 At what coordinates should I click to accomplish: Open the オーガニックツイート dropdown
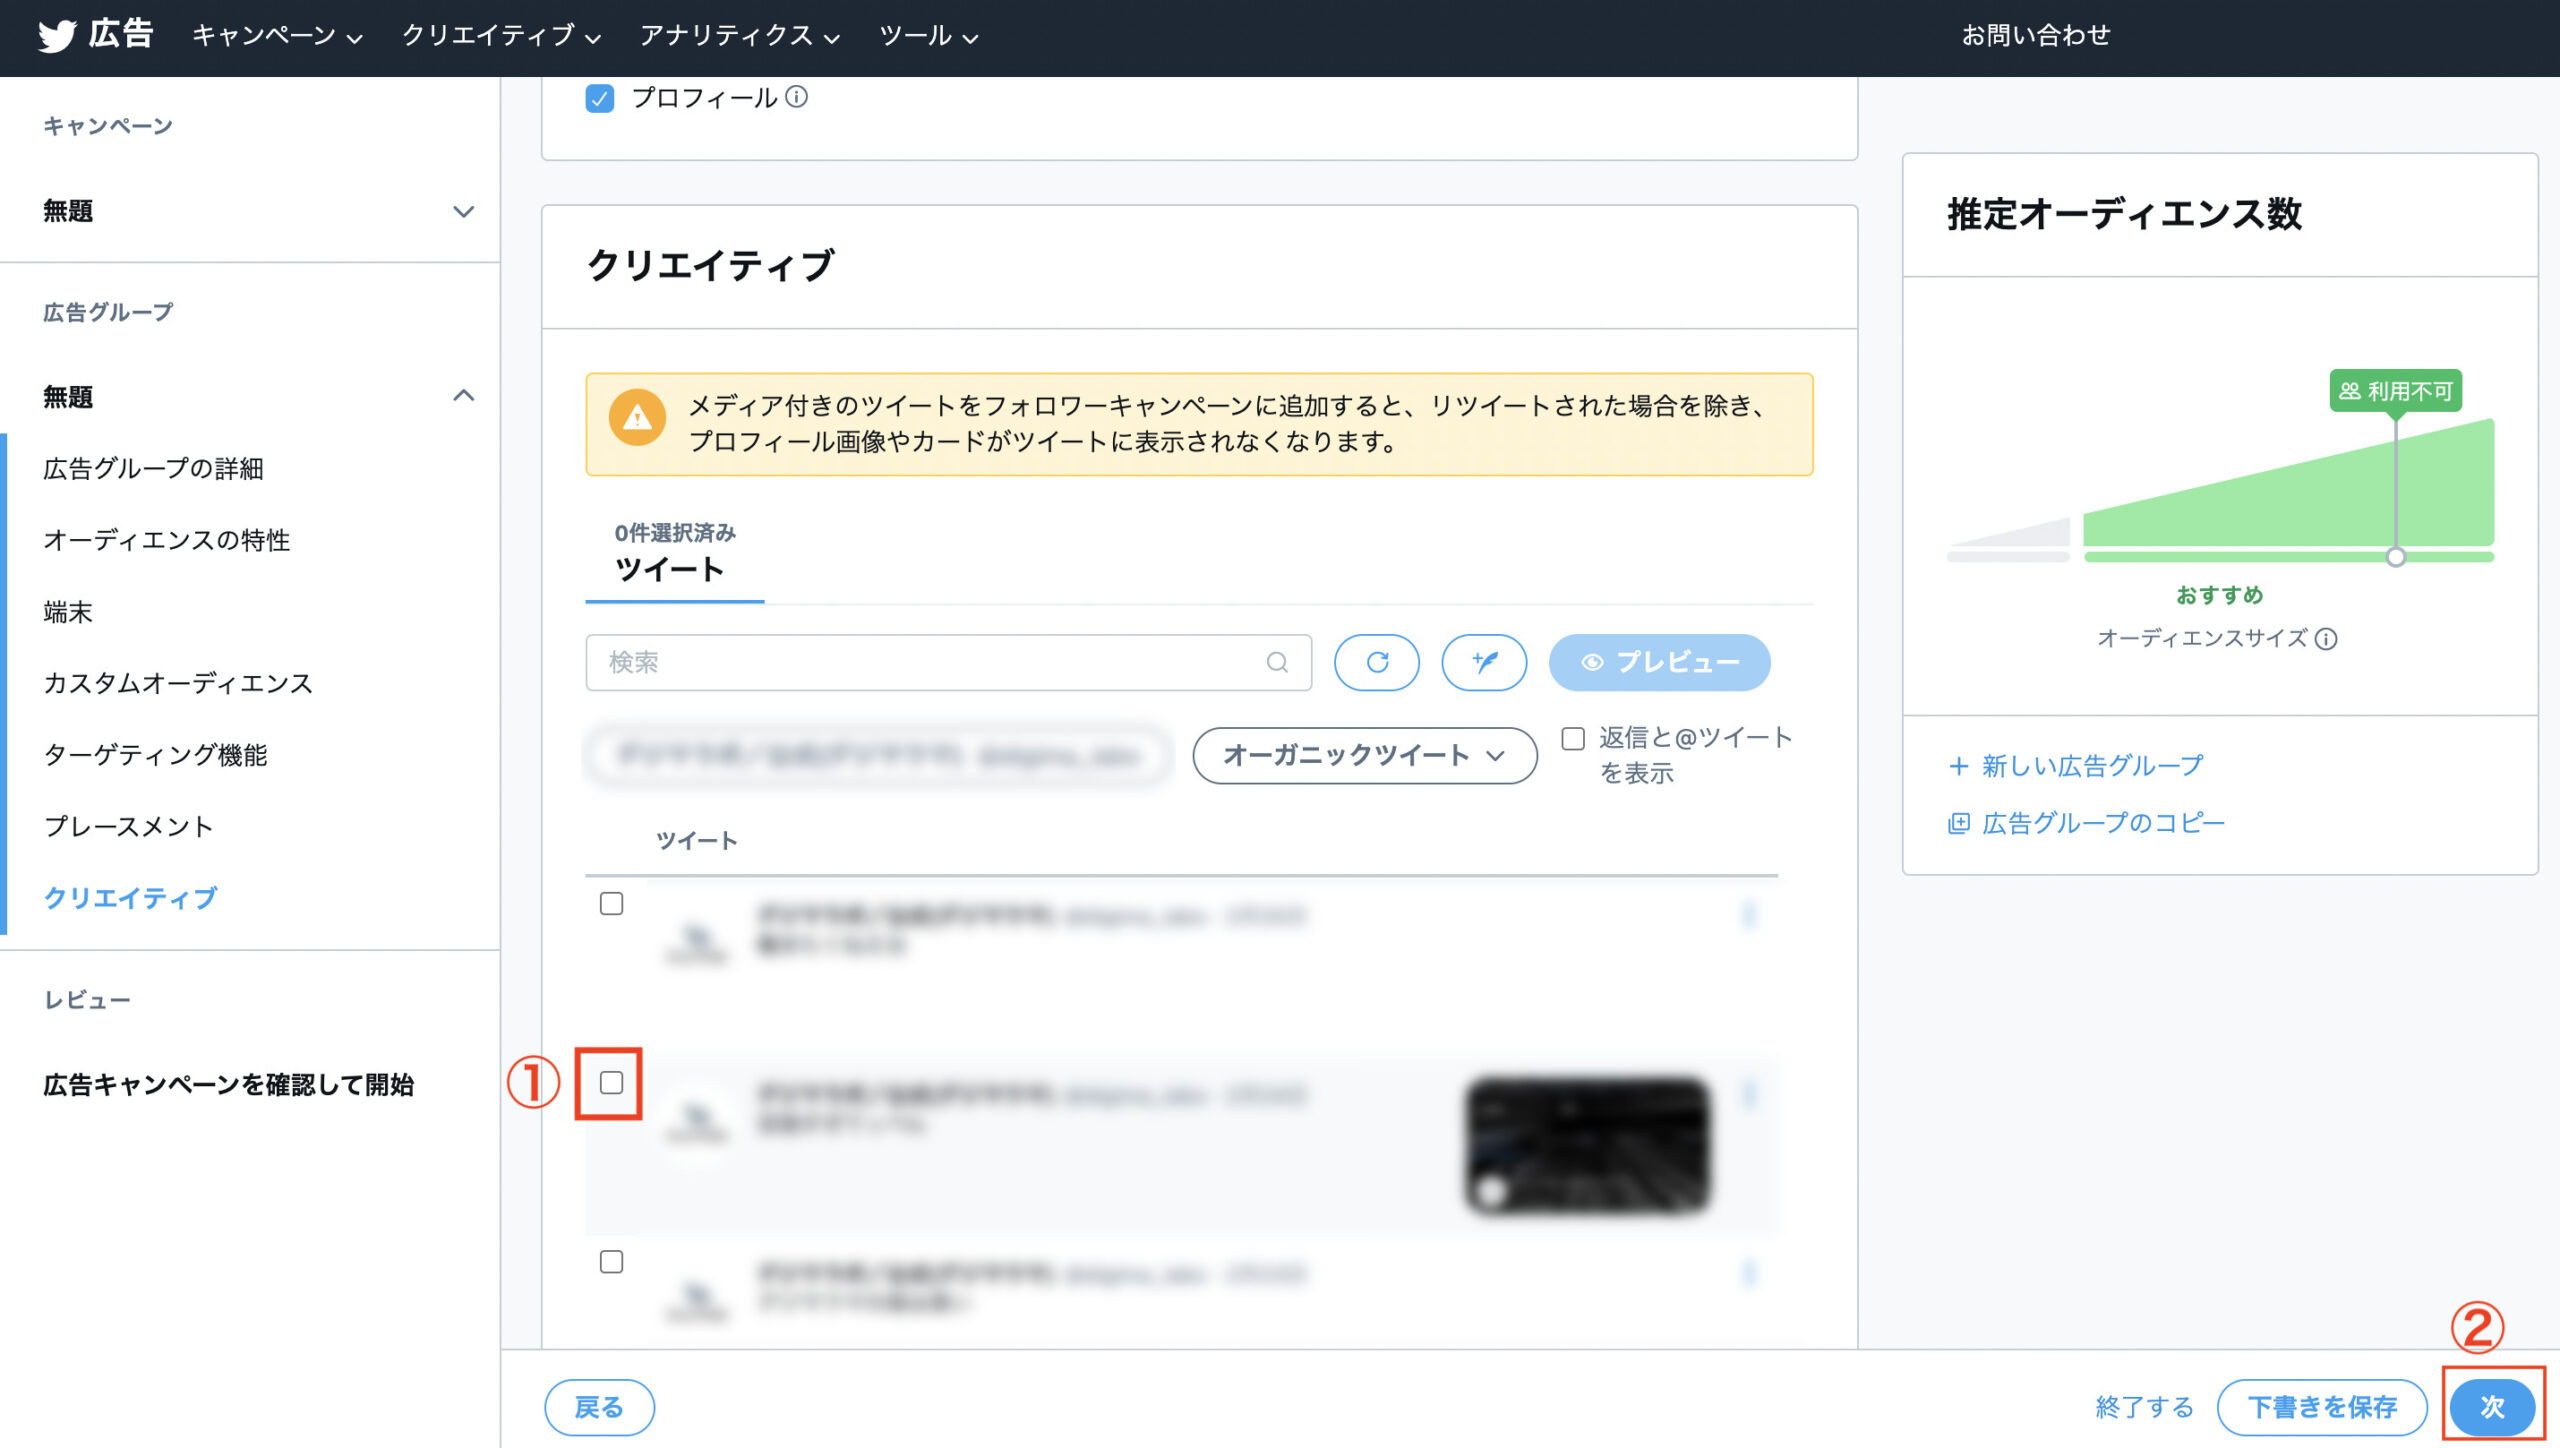1364,756
